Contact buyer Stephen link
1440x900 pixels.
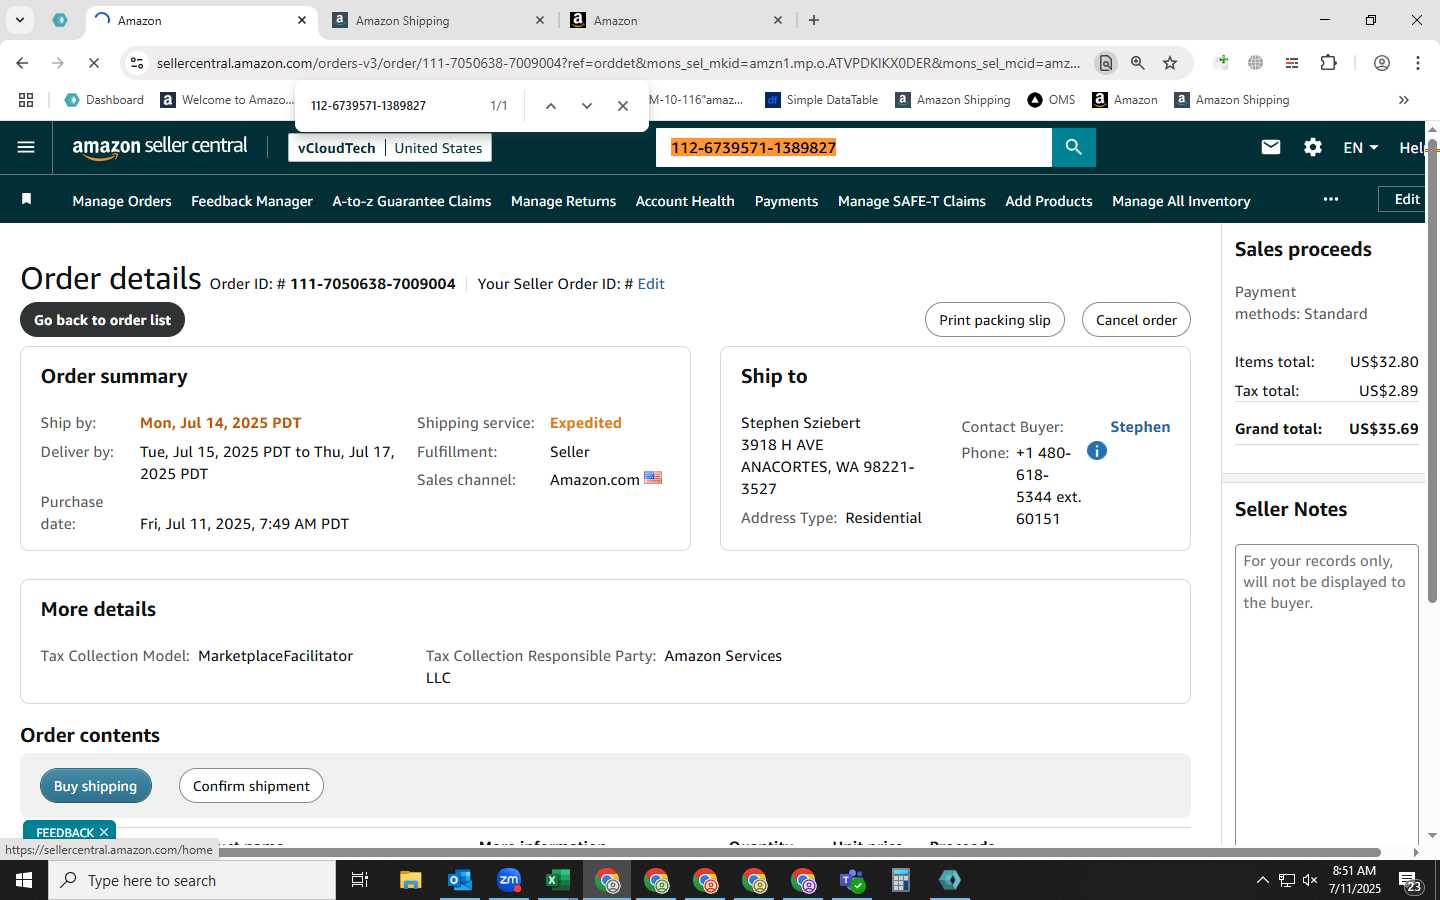click(x=1140, y=427)
